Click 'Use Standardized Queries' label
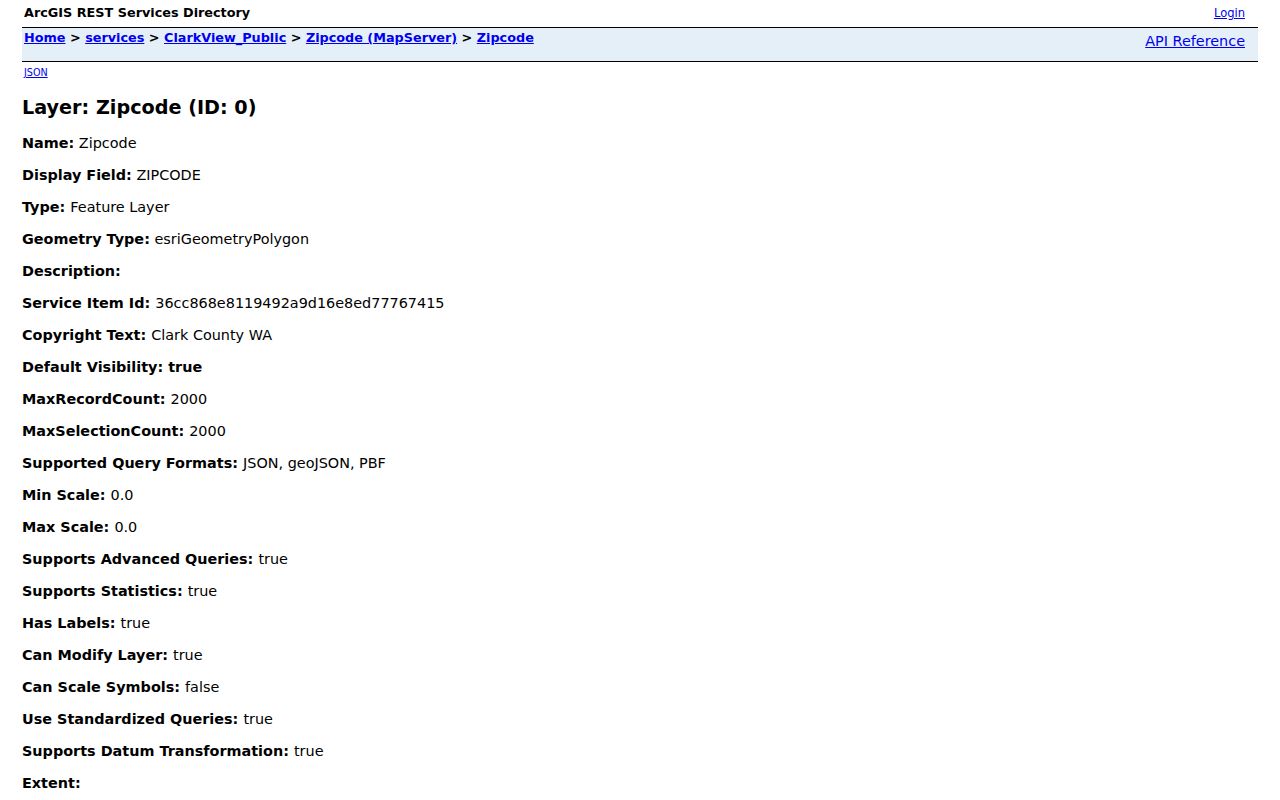This screenshot has width=1280, height=800. [130, 719]
